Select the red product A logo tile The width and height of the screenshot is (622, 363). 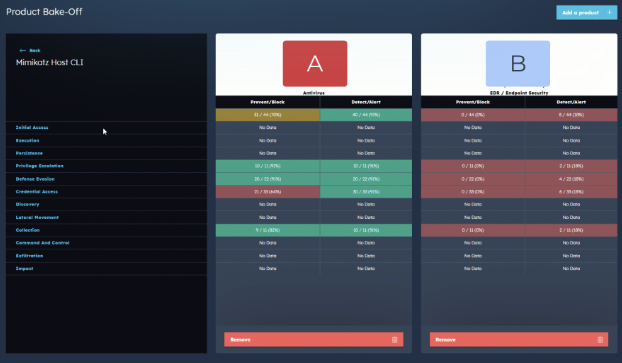click(x=315, y=63)
